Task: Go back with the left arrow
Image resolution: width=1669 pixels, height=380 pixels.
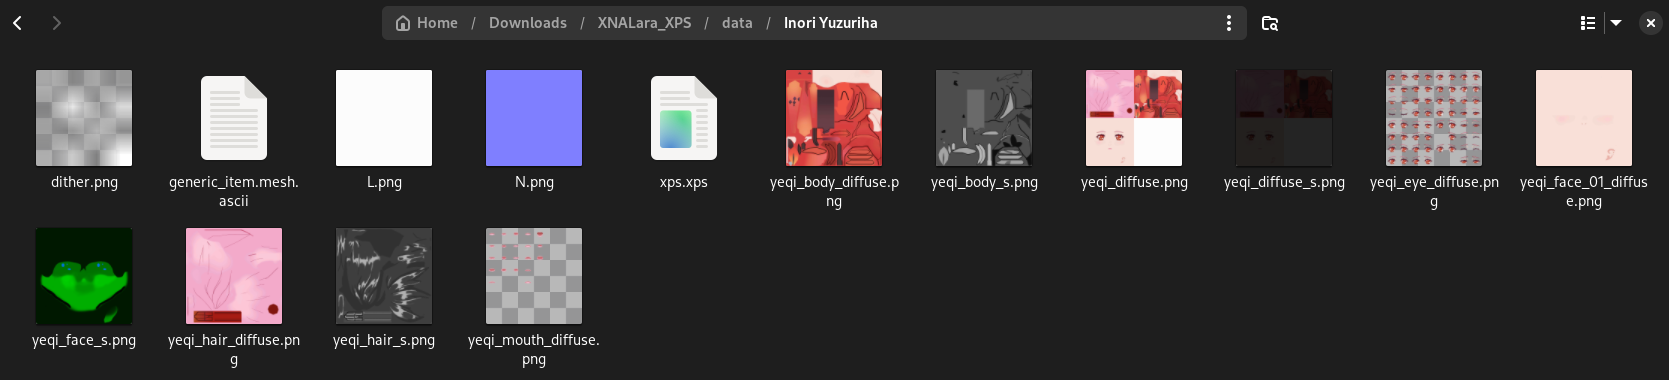Action: 17,23
